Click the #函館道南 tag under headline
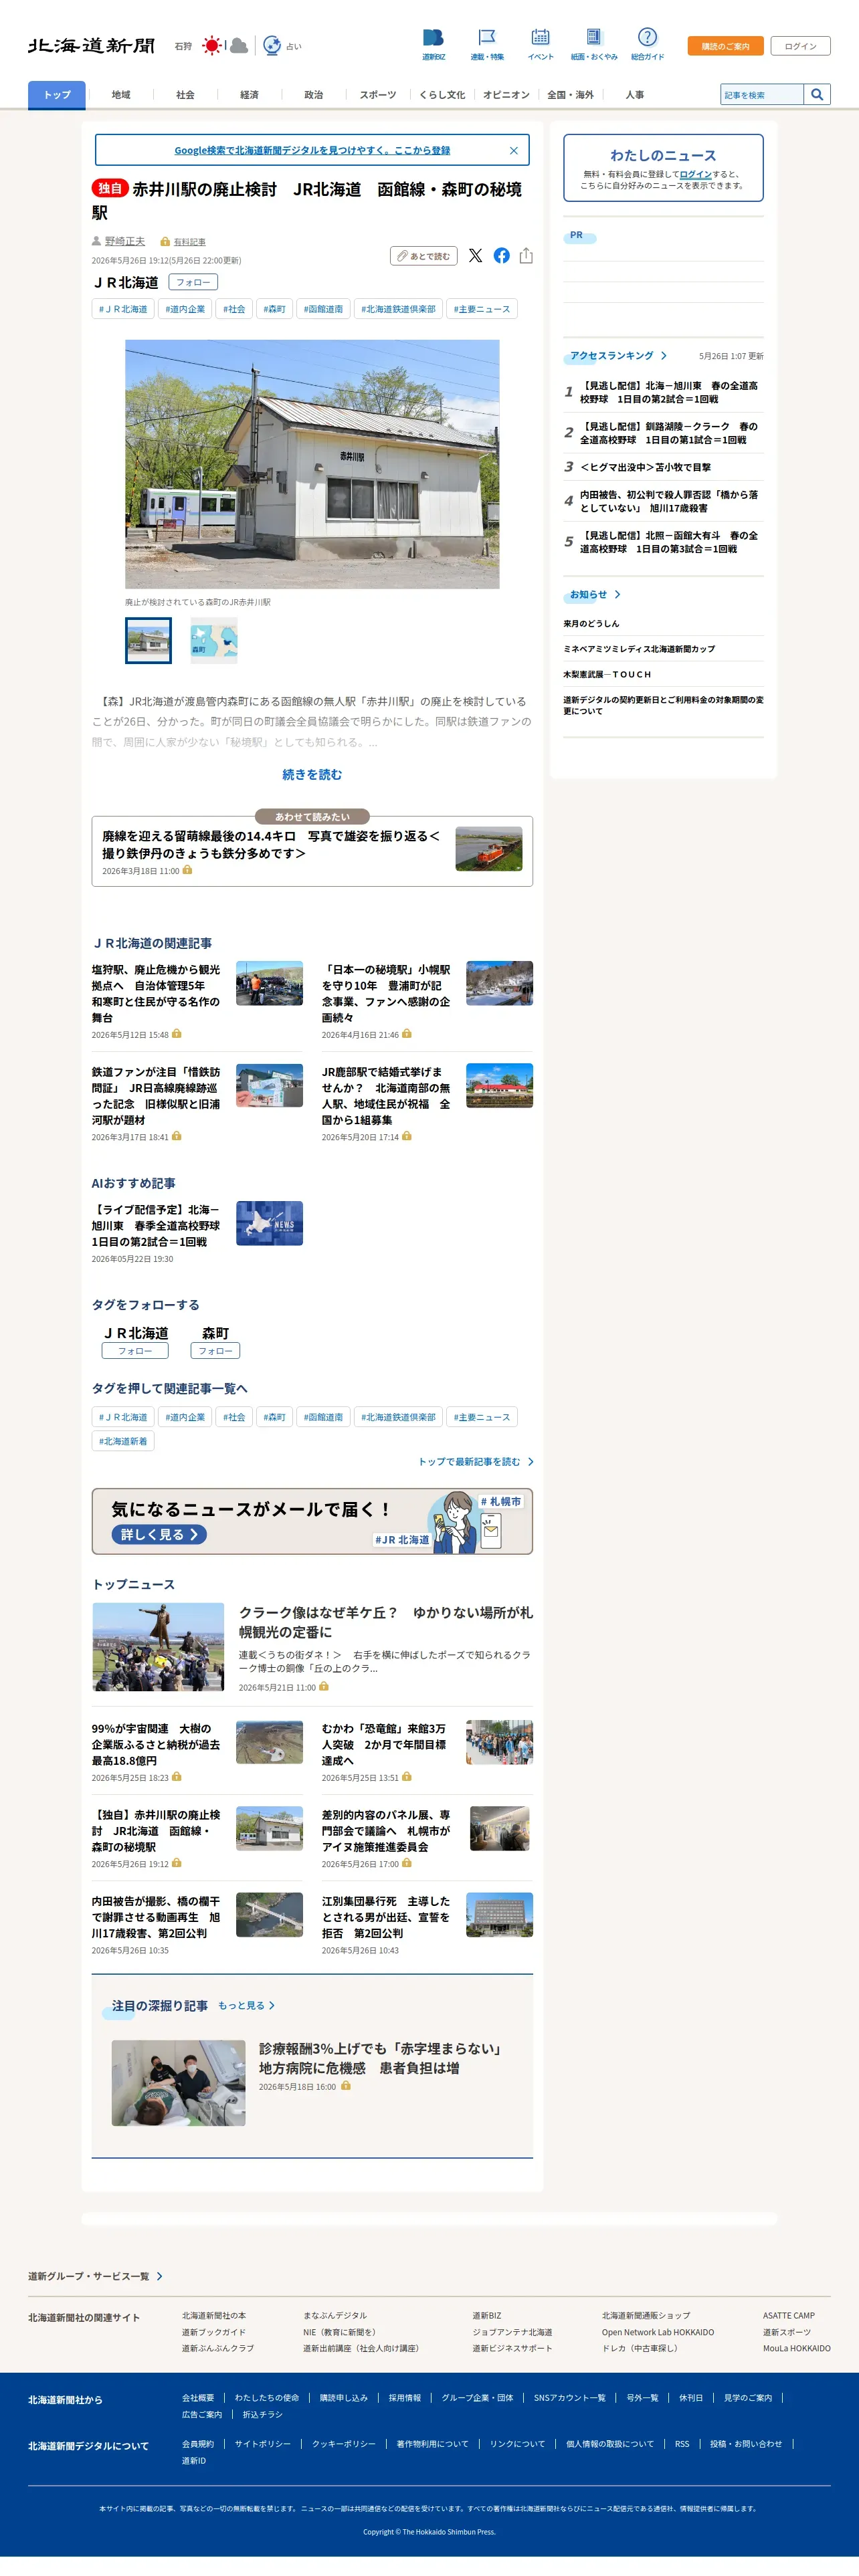Screen dimensions: 859x2576 click(323, 309)
